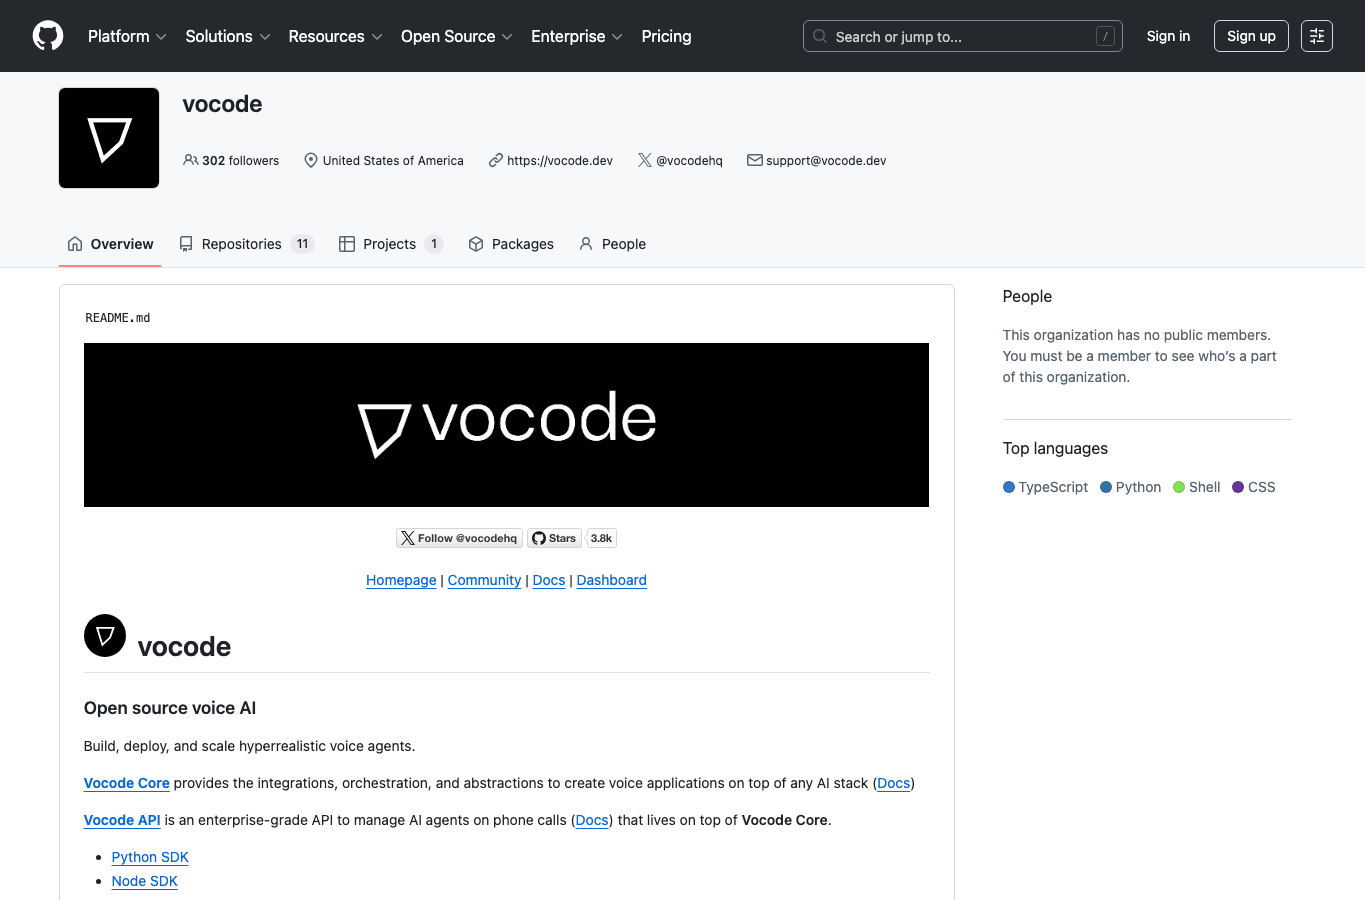Image resolution: width=1365 pixels, height=900 pixels.
Task: Expand the Enterprise menu
Action: pyautogui.click(x=577, y=36)
